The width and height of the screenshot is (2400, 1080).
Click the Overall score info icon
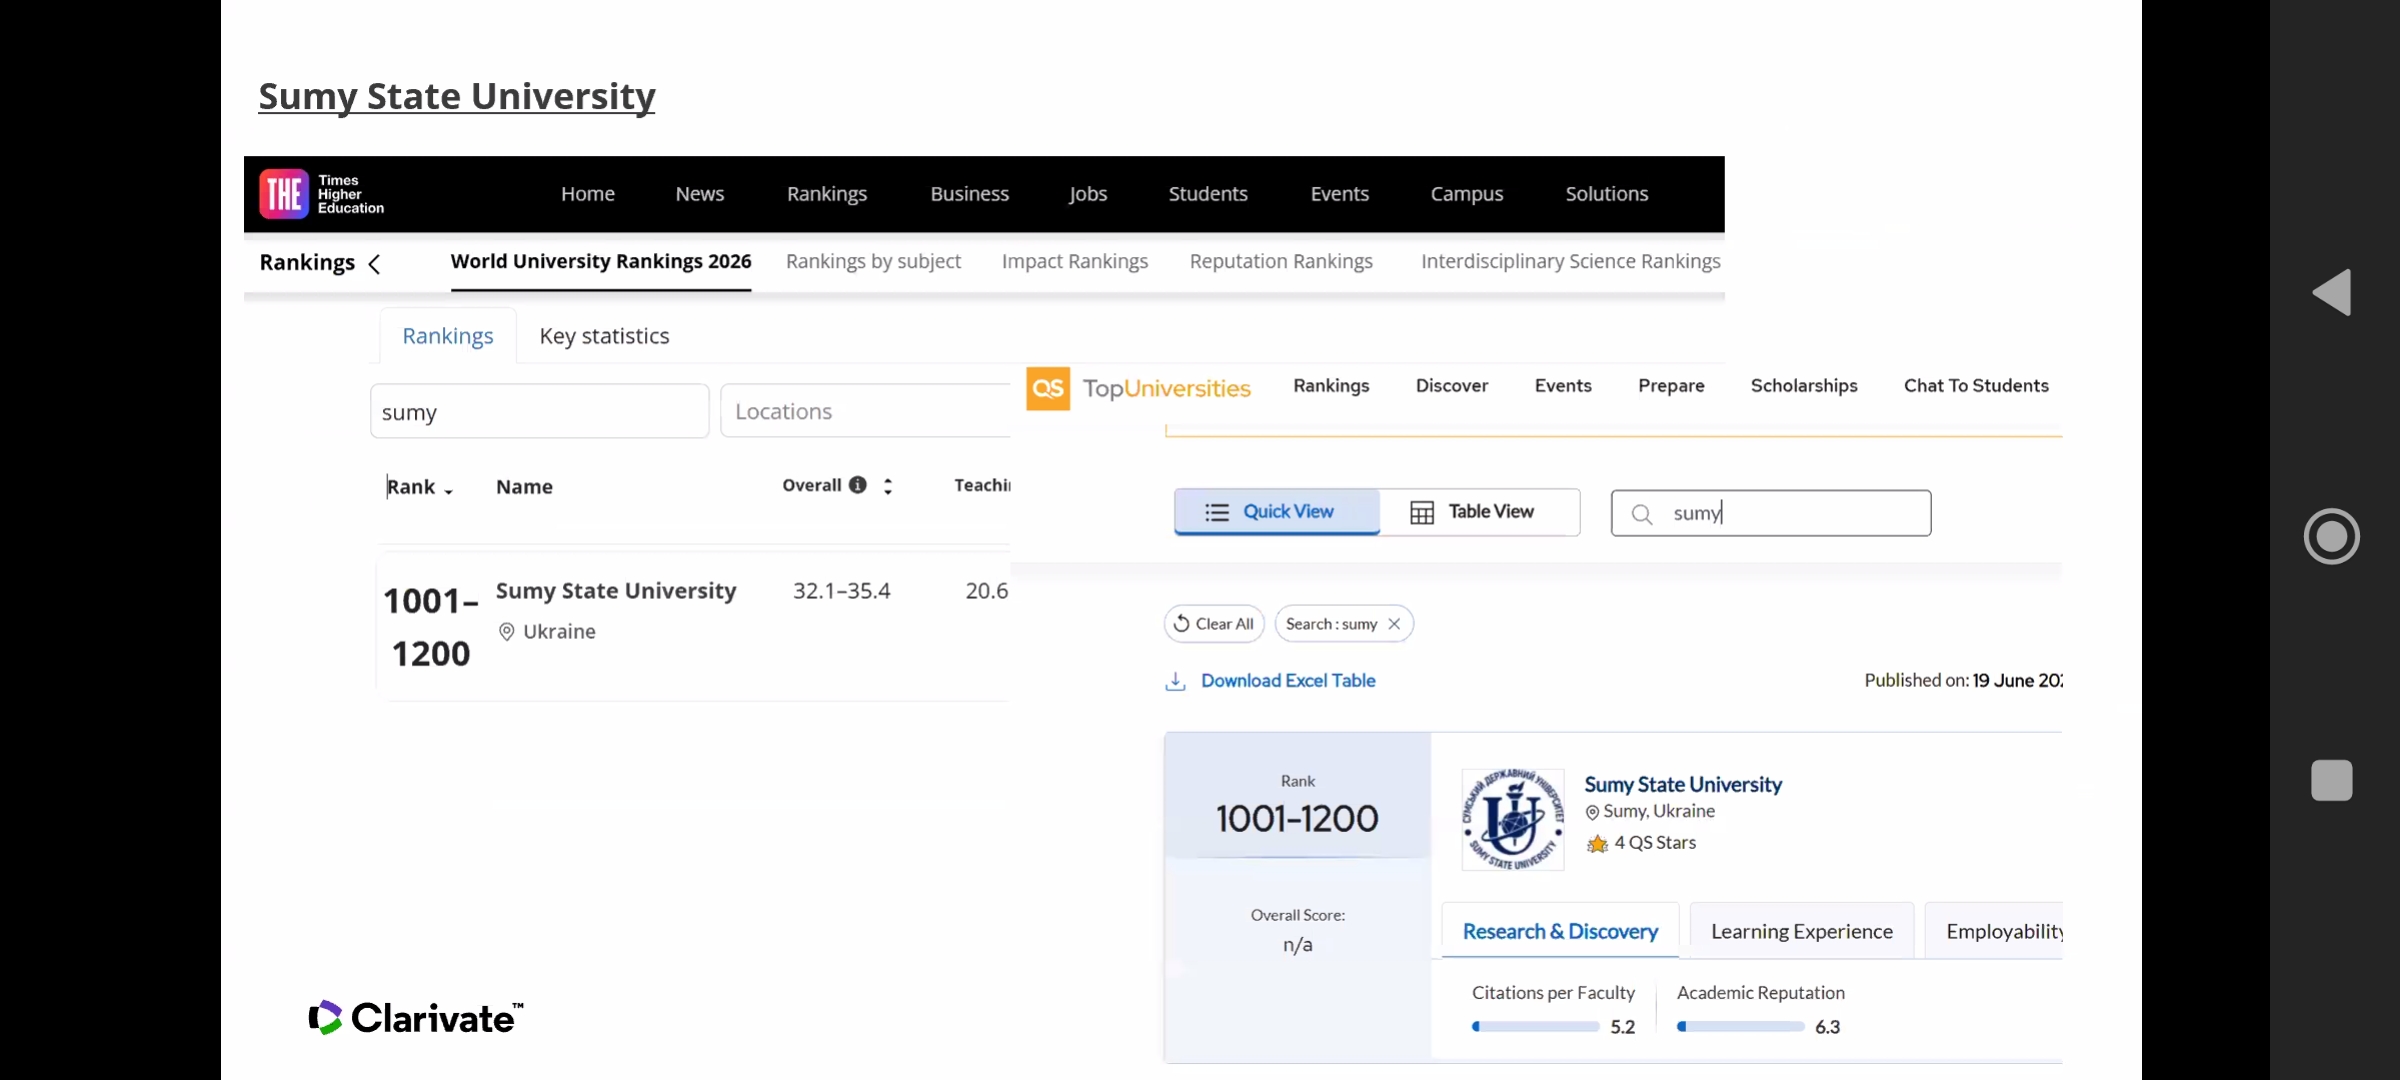click(x=858, y=485)
